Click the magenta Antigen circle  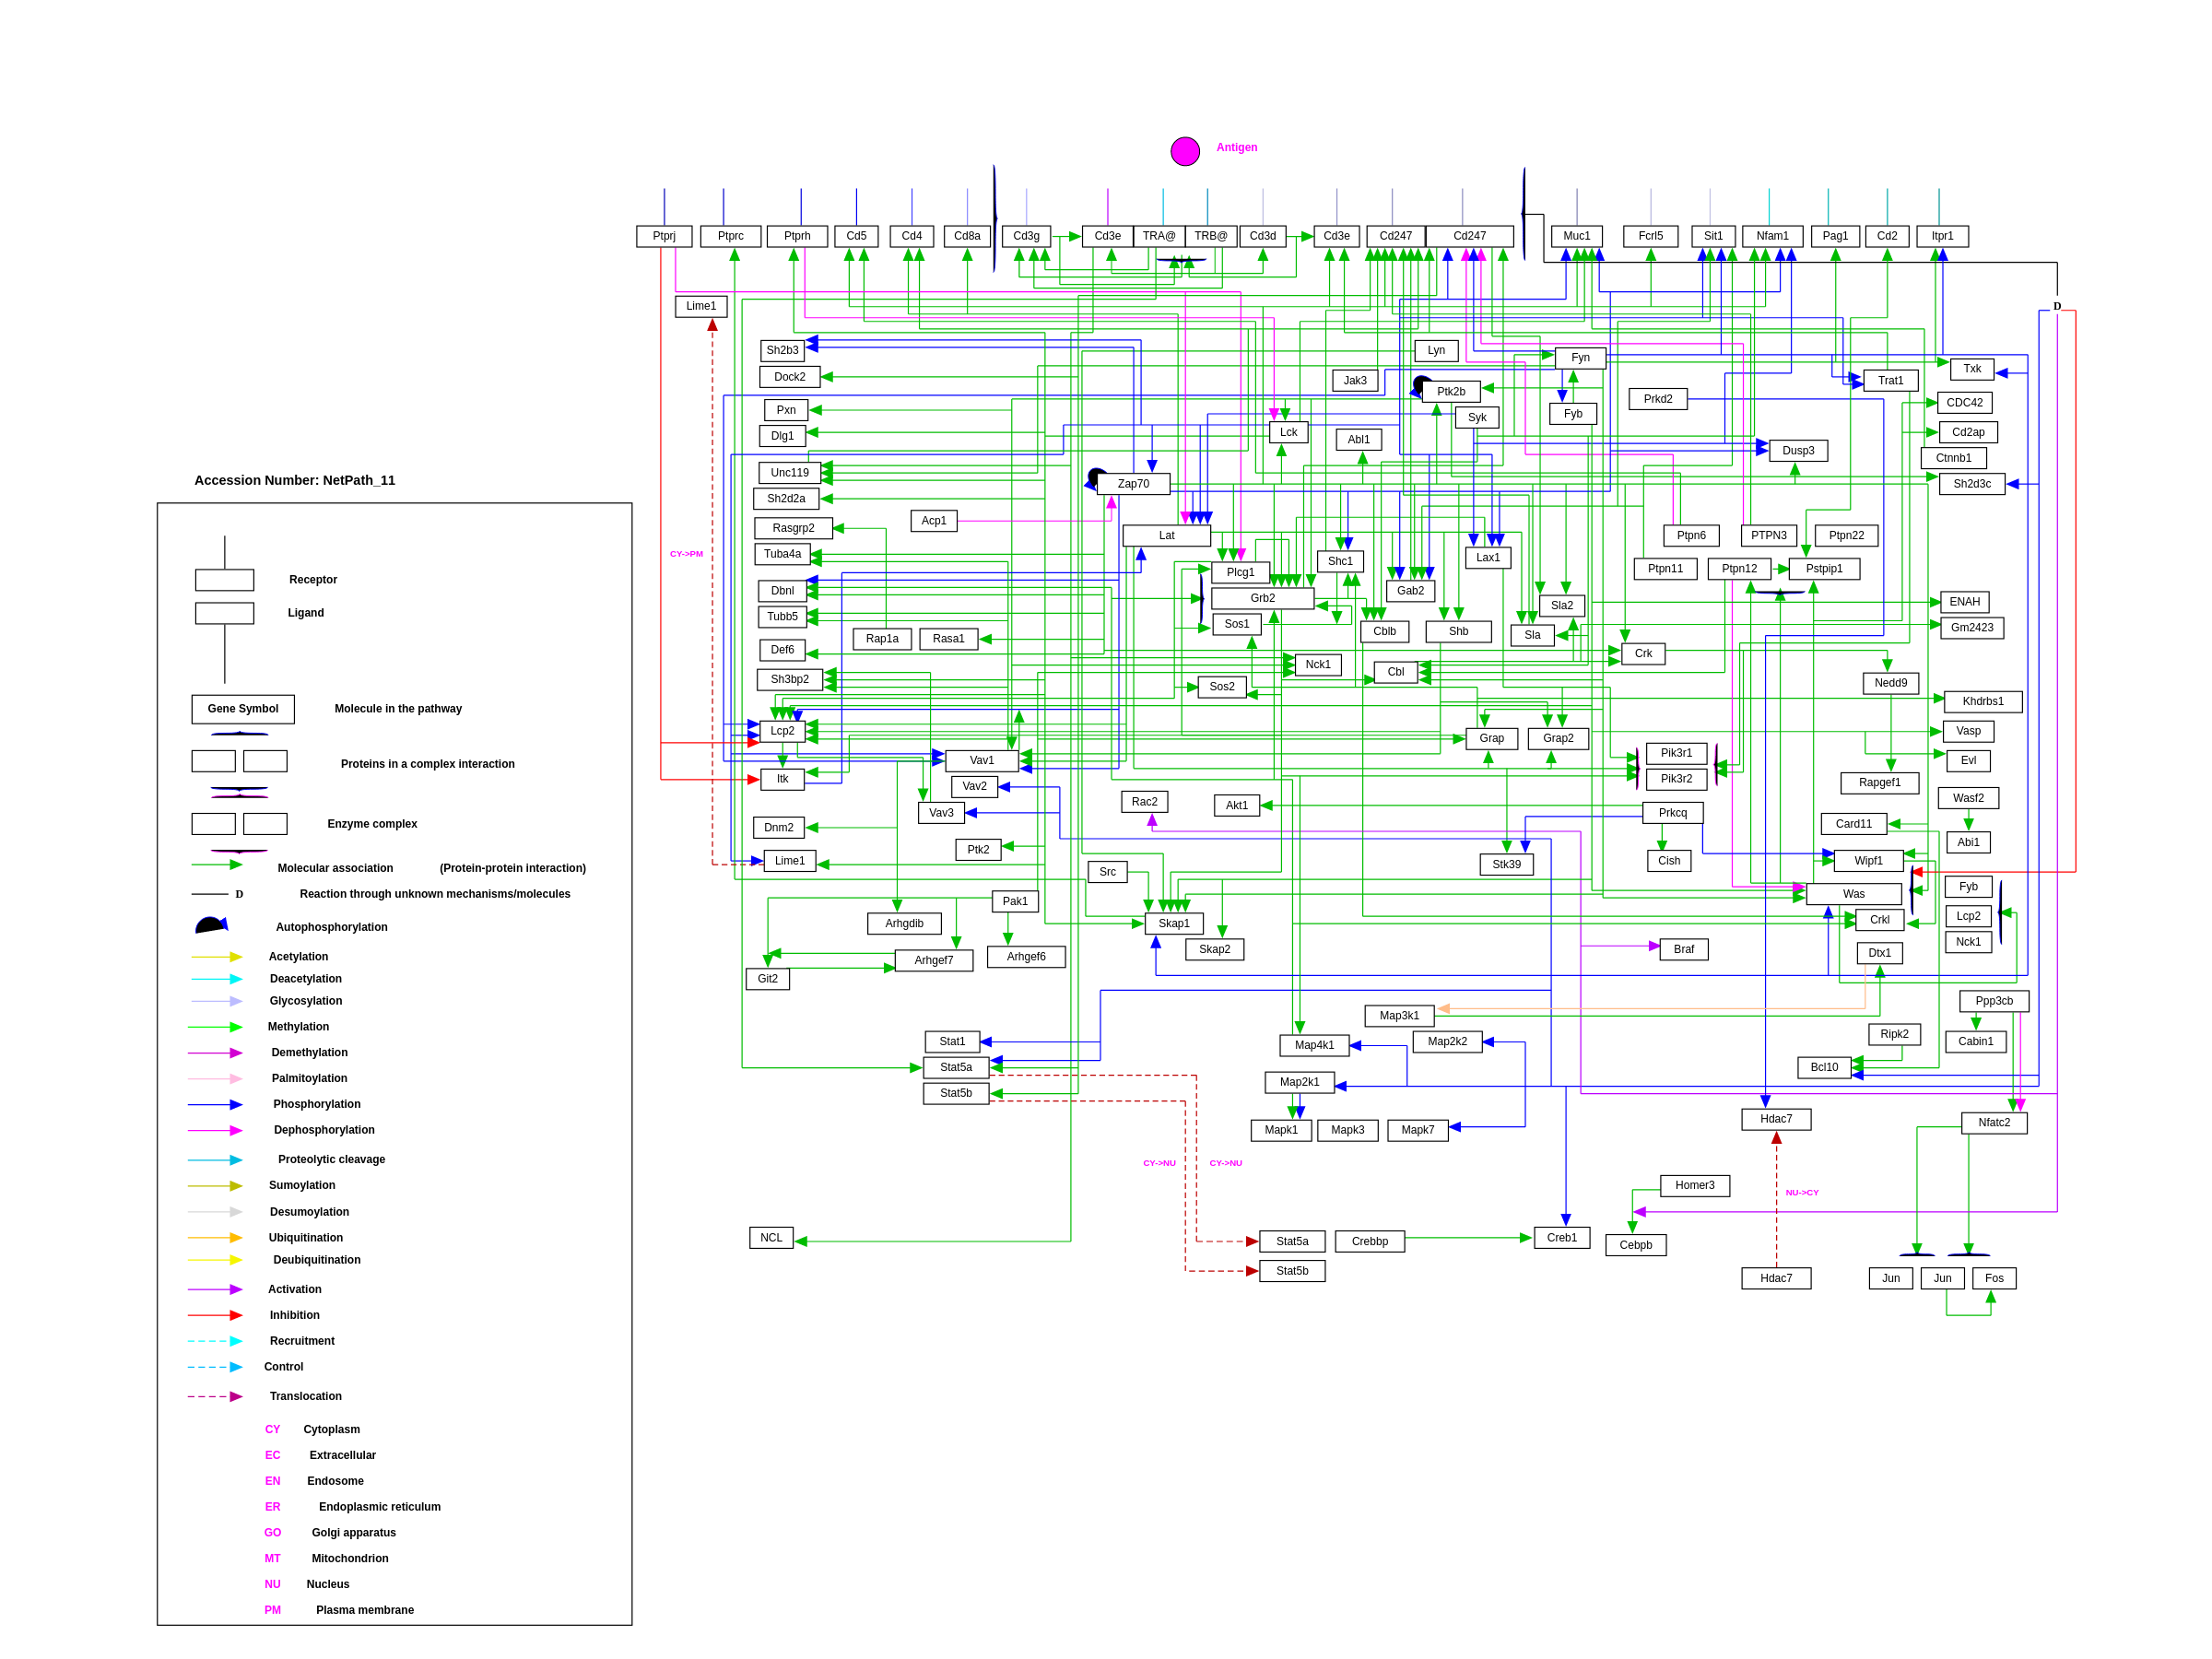[1185, 151]
